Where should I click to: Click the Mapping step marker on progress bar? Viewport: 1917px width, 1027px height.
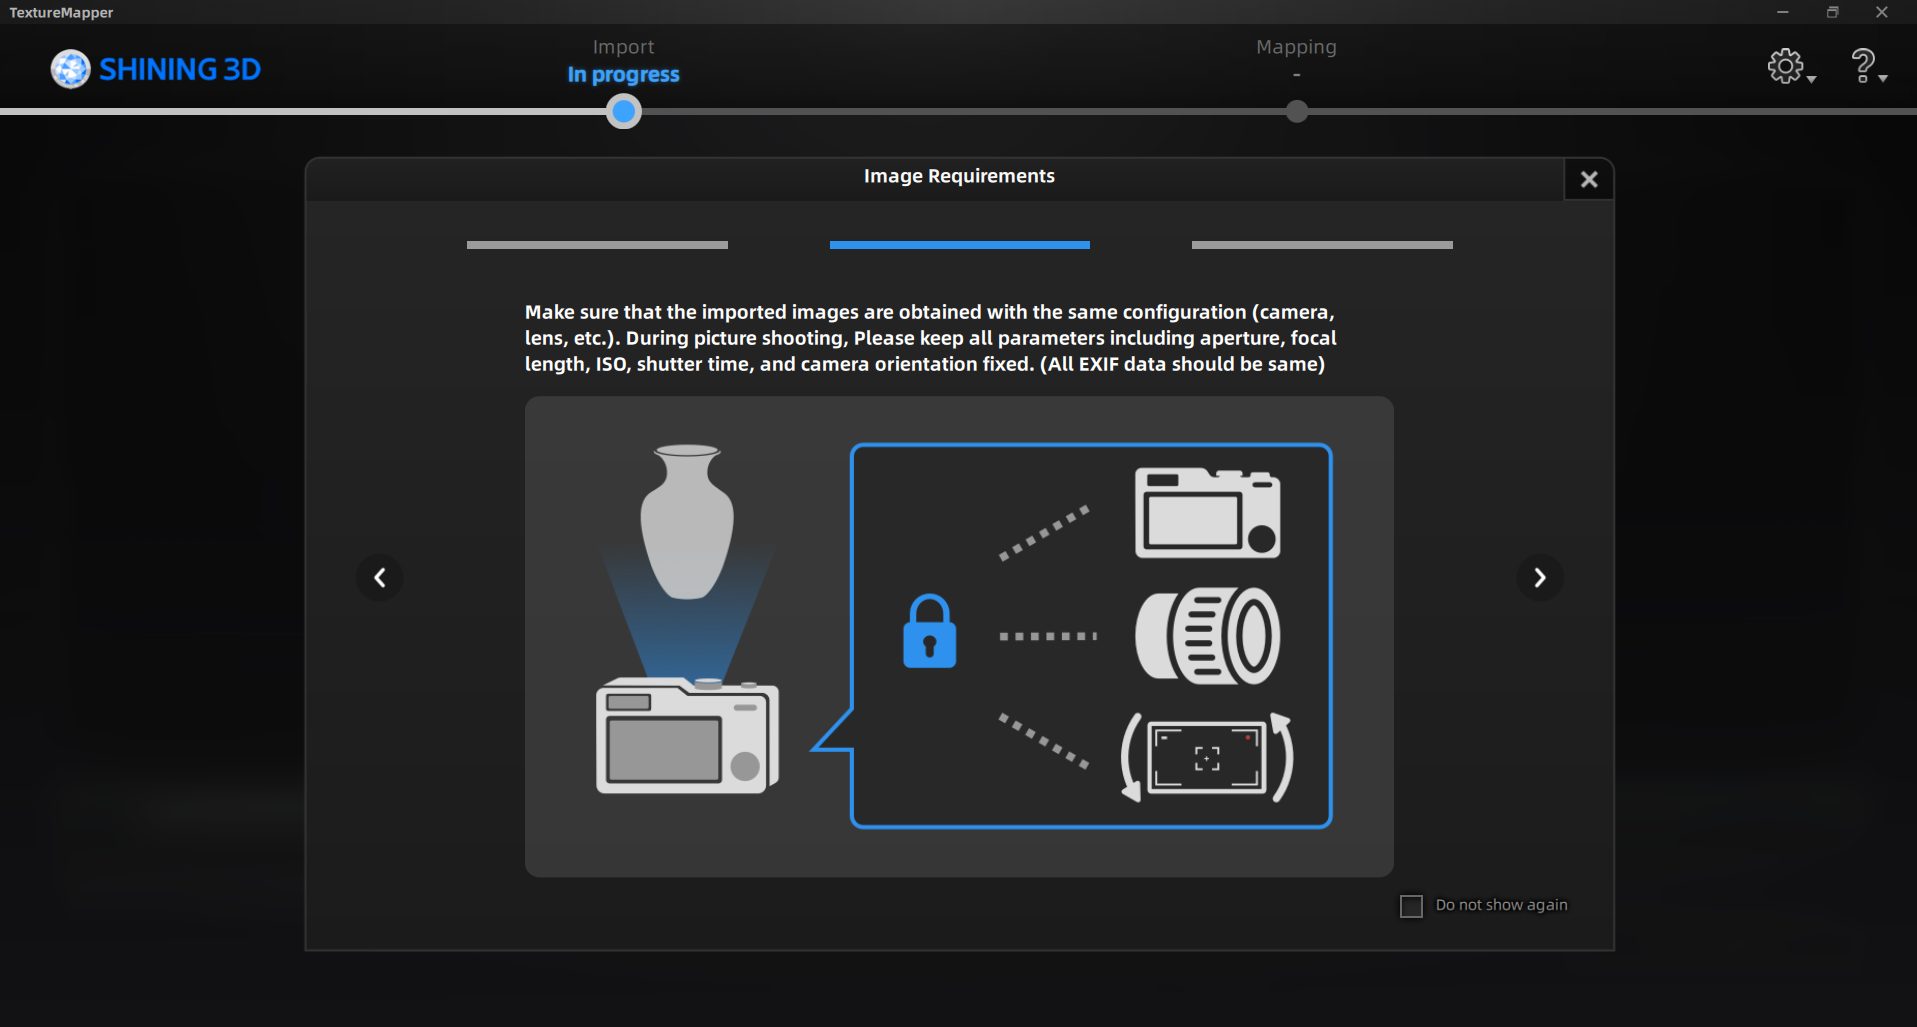1296,112
